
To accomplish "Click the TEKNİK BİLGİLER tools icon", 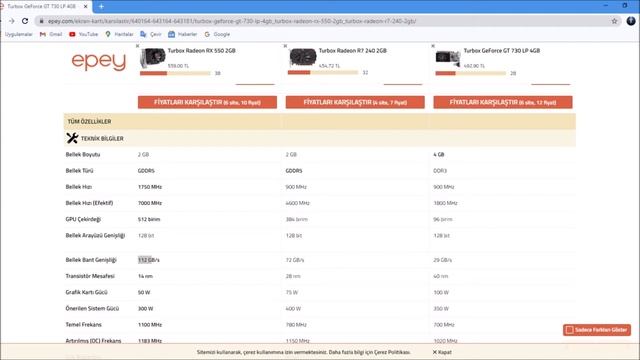I will (72, 138).
